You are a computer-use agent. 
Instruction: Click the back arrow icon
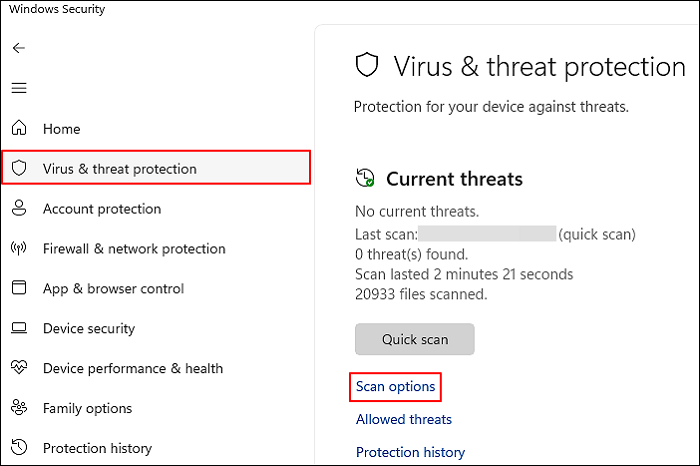(19, 48)
